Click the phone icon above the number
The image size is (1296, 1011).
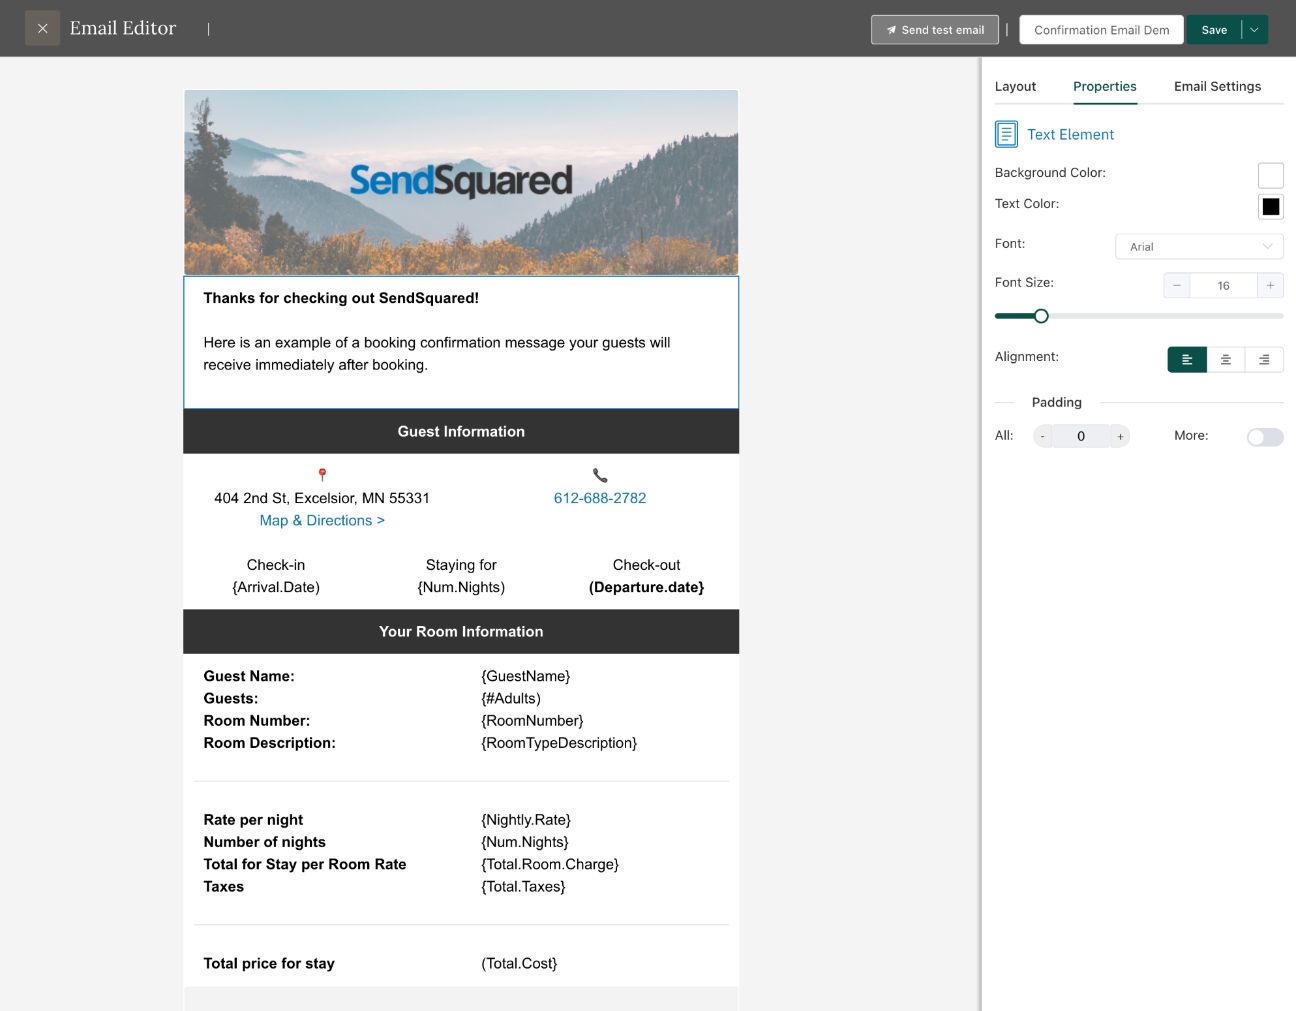point(600,475)
